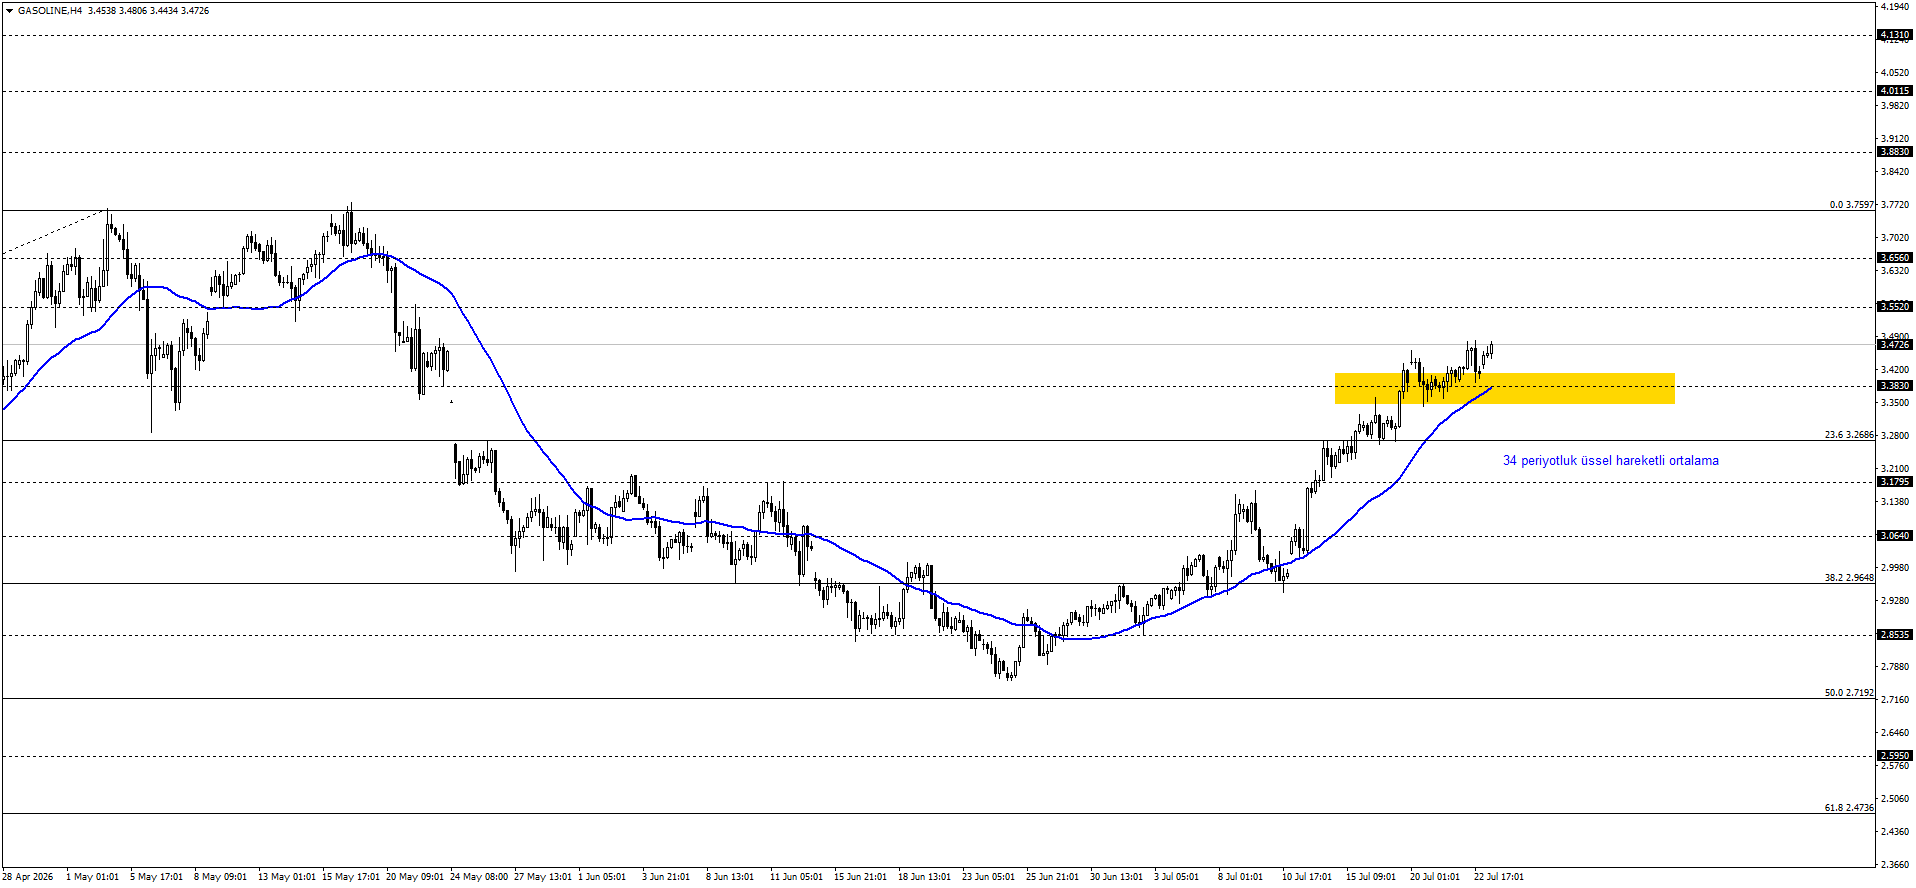This screenshot has width=1916, height=888.
Task: Select the 3.6560 level price tag
Action: click(x=1895, y=258)
